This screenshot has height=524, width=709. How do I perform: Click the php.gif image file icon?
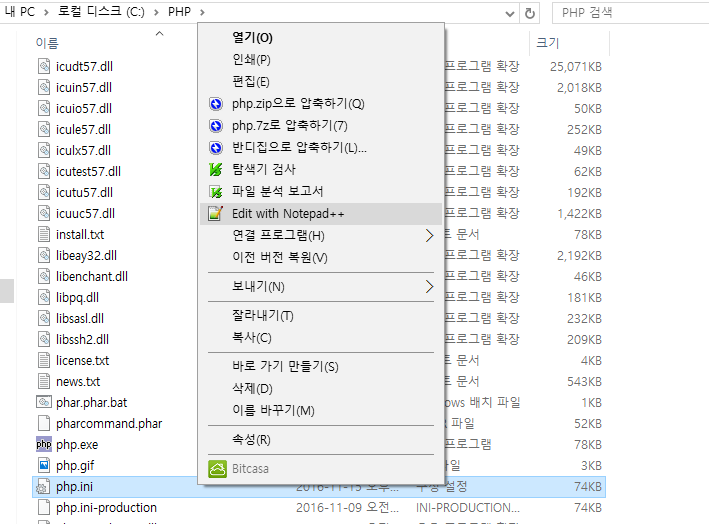pyautogui.click(x=44, y=465)
